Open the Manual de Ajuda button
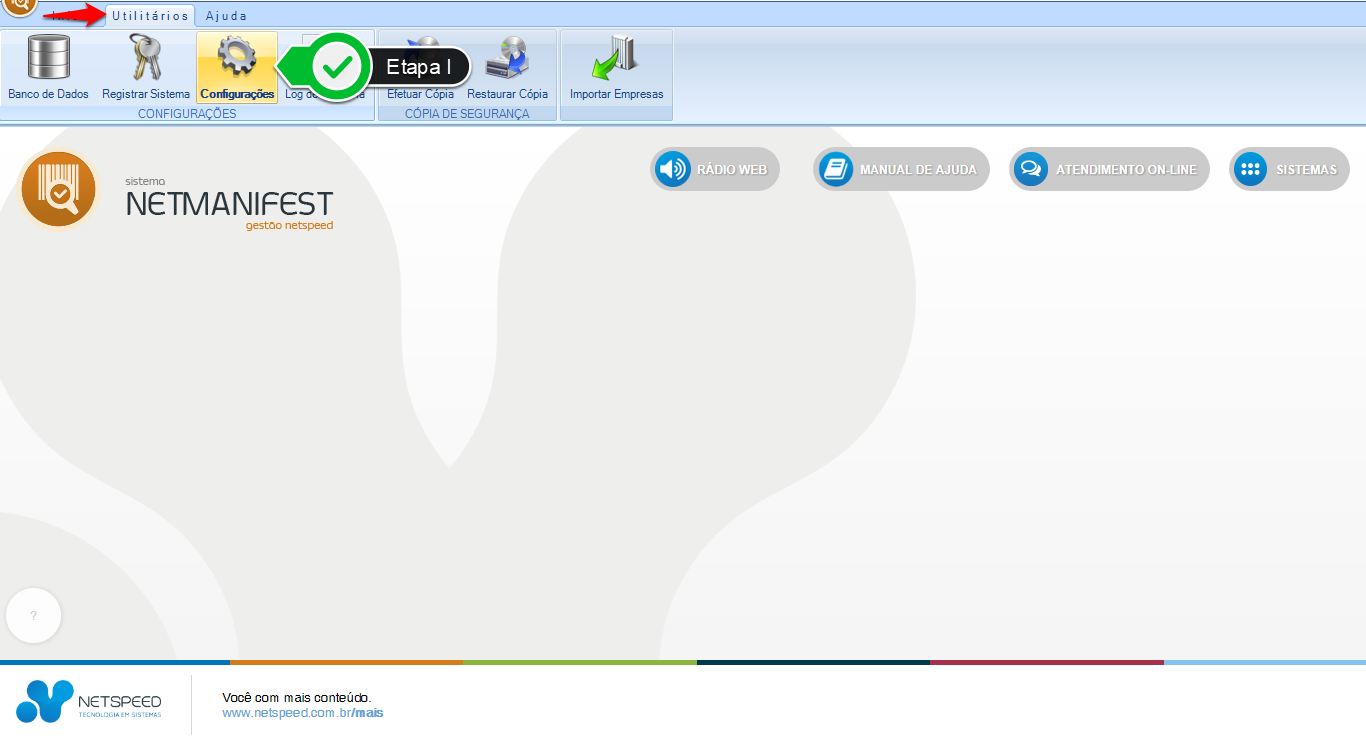The image size is (1366, 743). pos(901,169)
